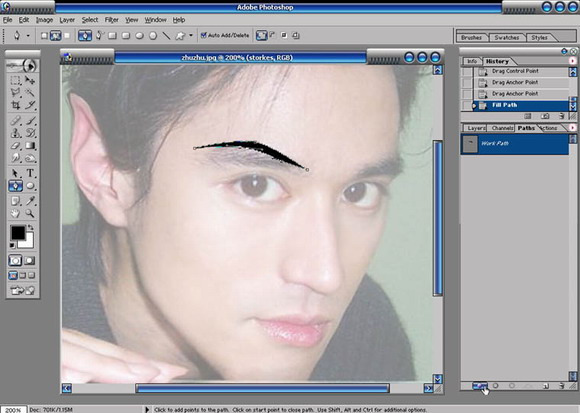Screen dimensions: 580x413
Task: Click the Eyedropper tool
Action: pyautogui.click(x=30, y=201)
